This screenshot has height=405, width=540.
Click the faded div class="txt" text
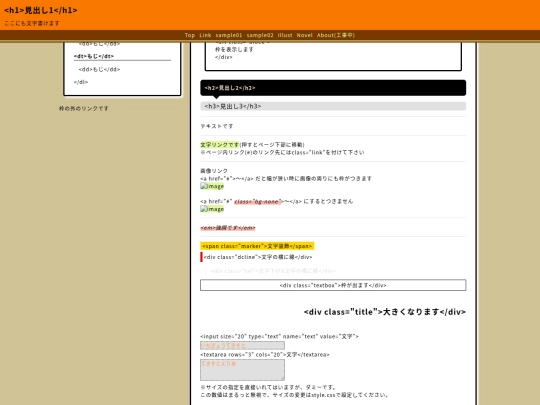[273, 271]
